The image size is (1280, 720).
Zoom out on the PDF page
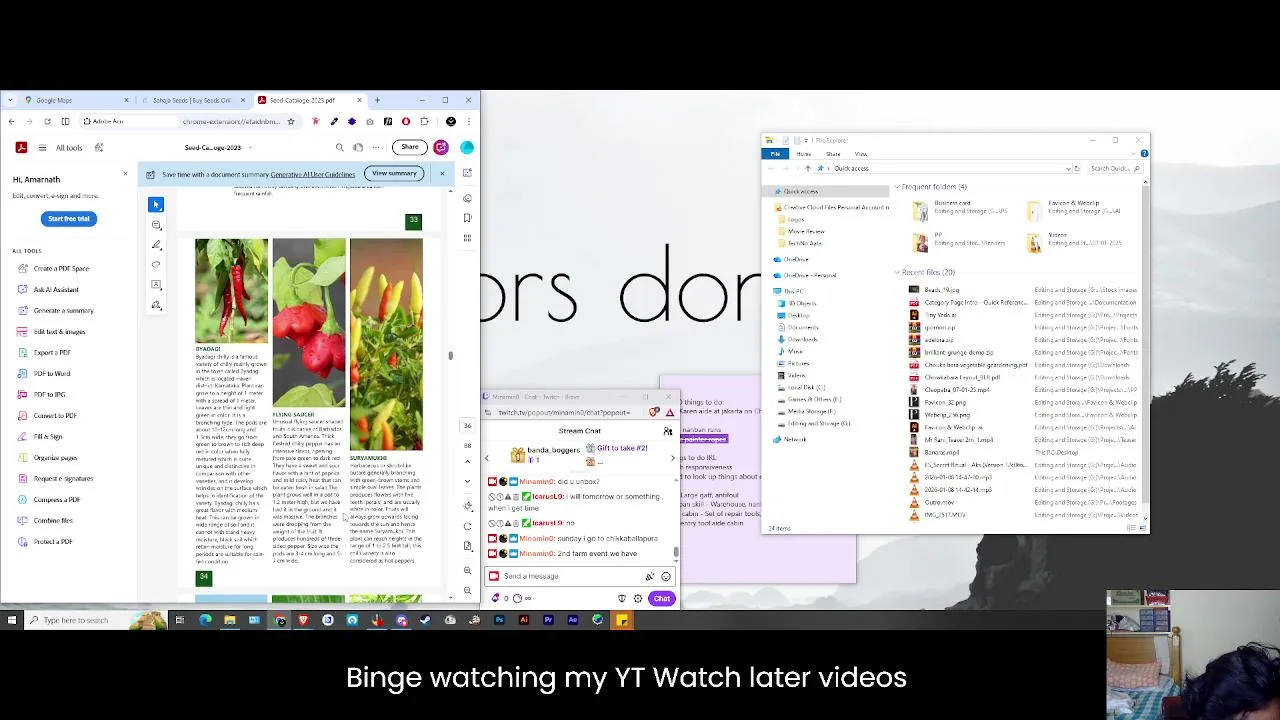click(x=467, y=590)
